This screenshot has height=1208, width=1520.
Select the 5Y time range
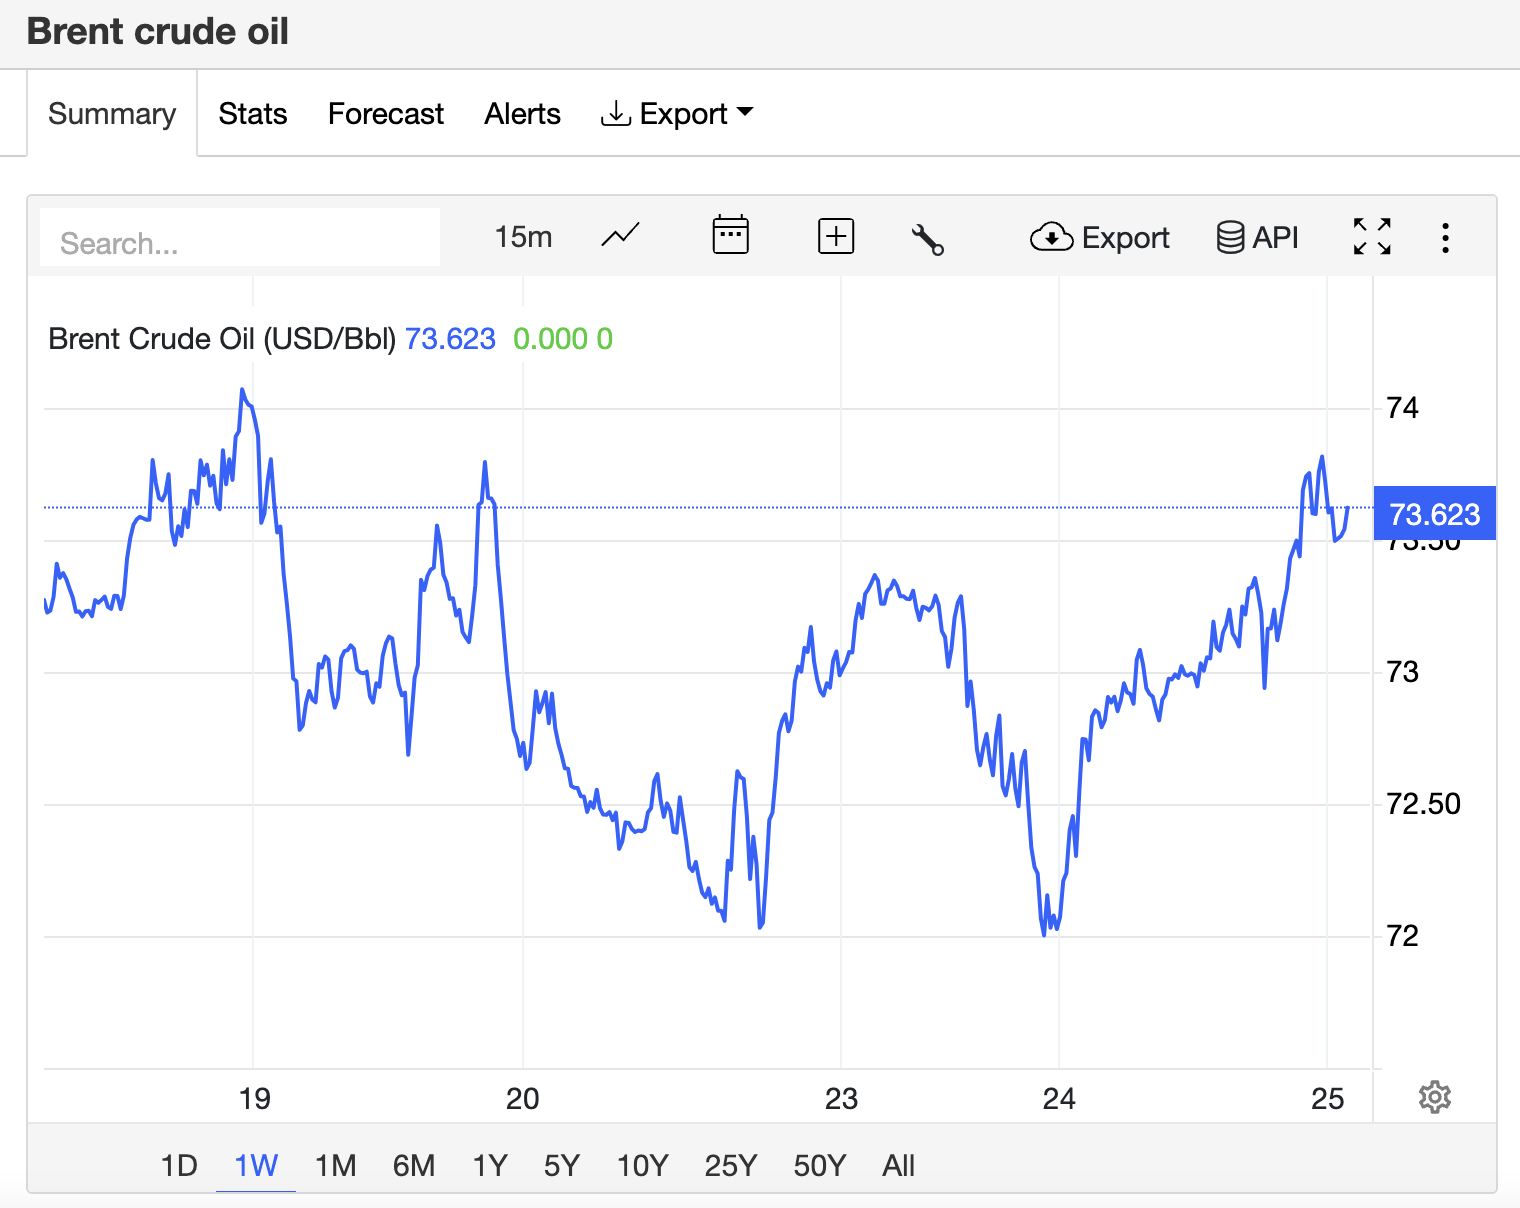pos(562,1166)
